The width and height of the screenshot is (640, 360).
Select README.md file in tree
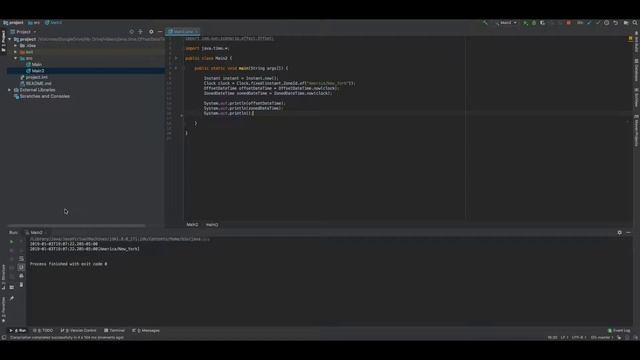point(36,84)
